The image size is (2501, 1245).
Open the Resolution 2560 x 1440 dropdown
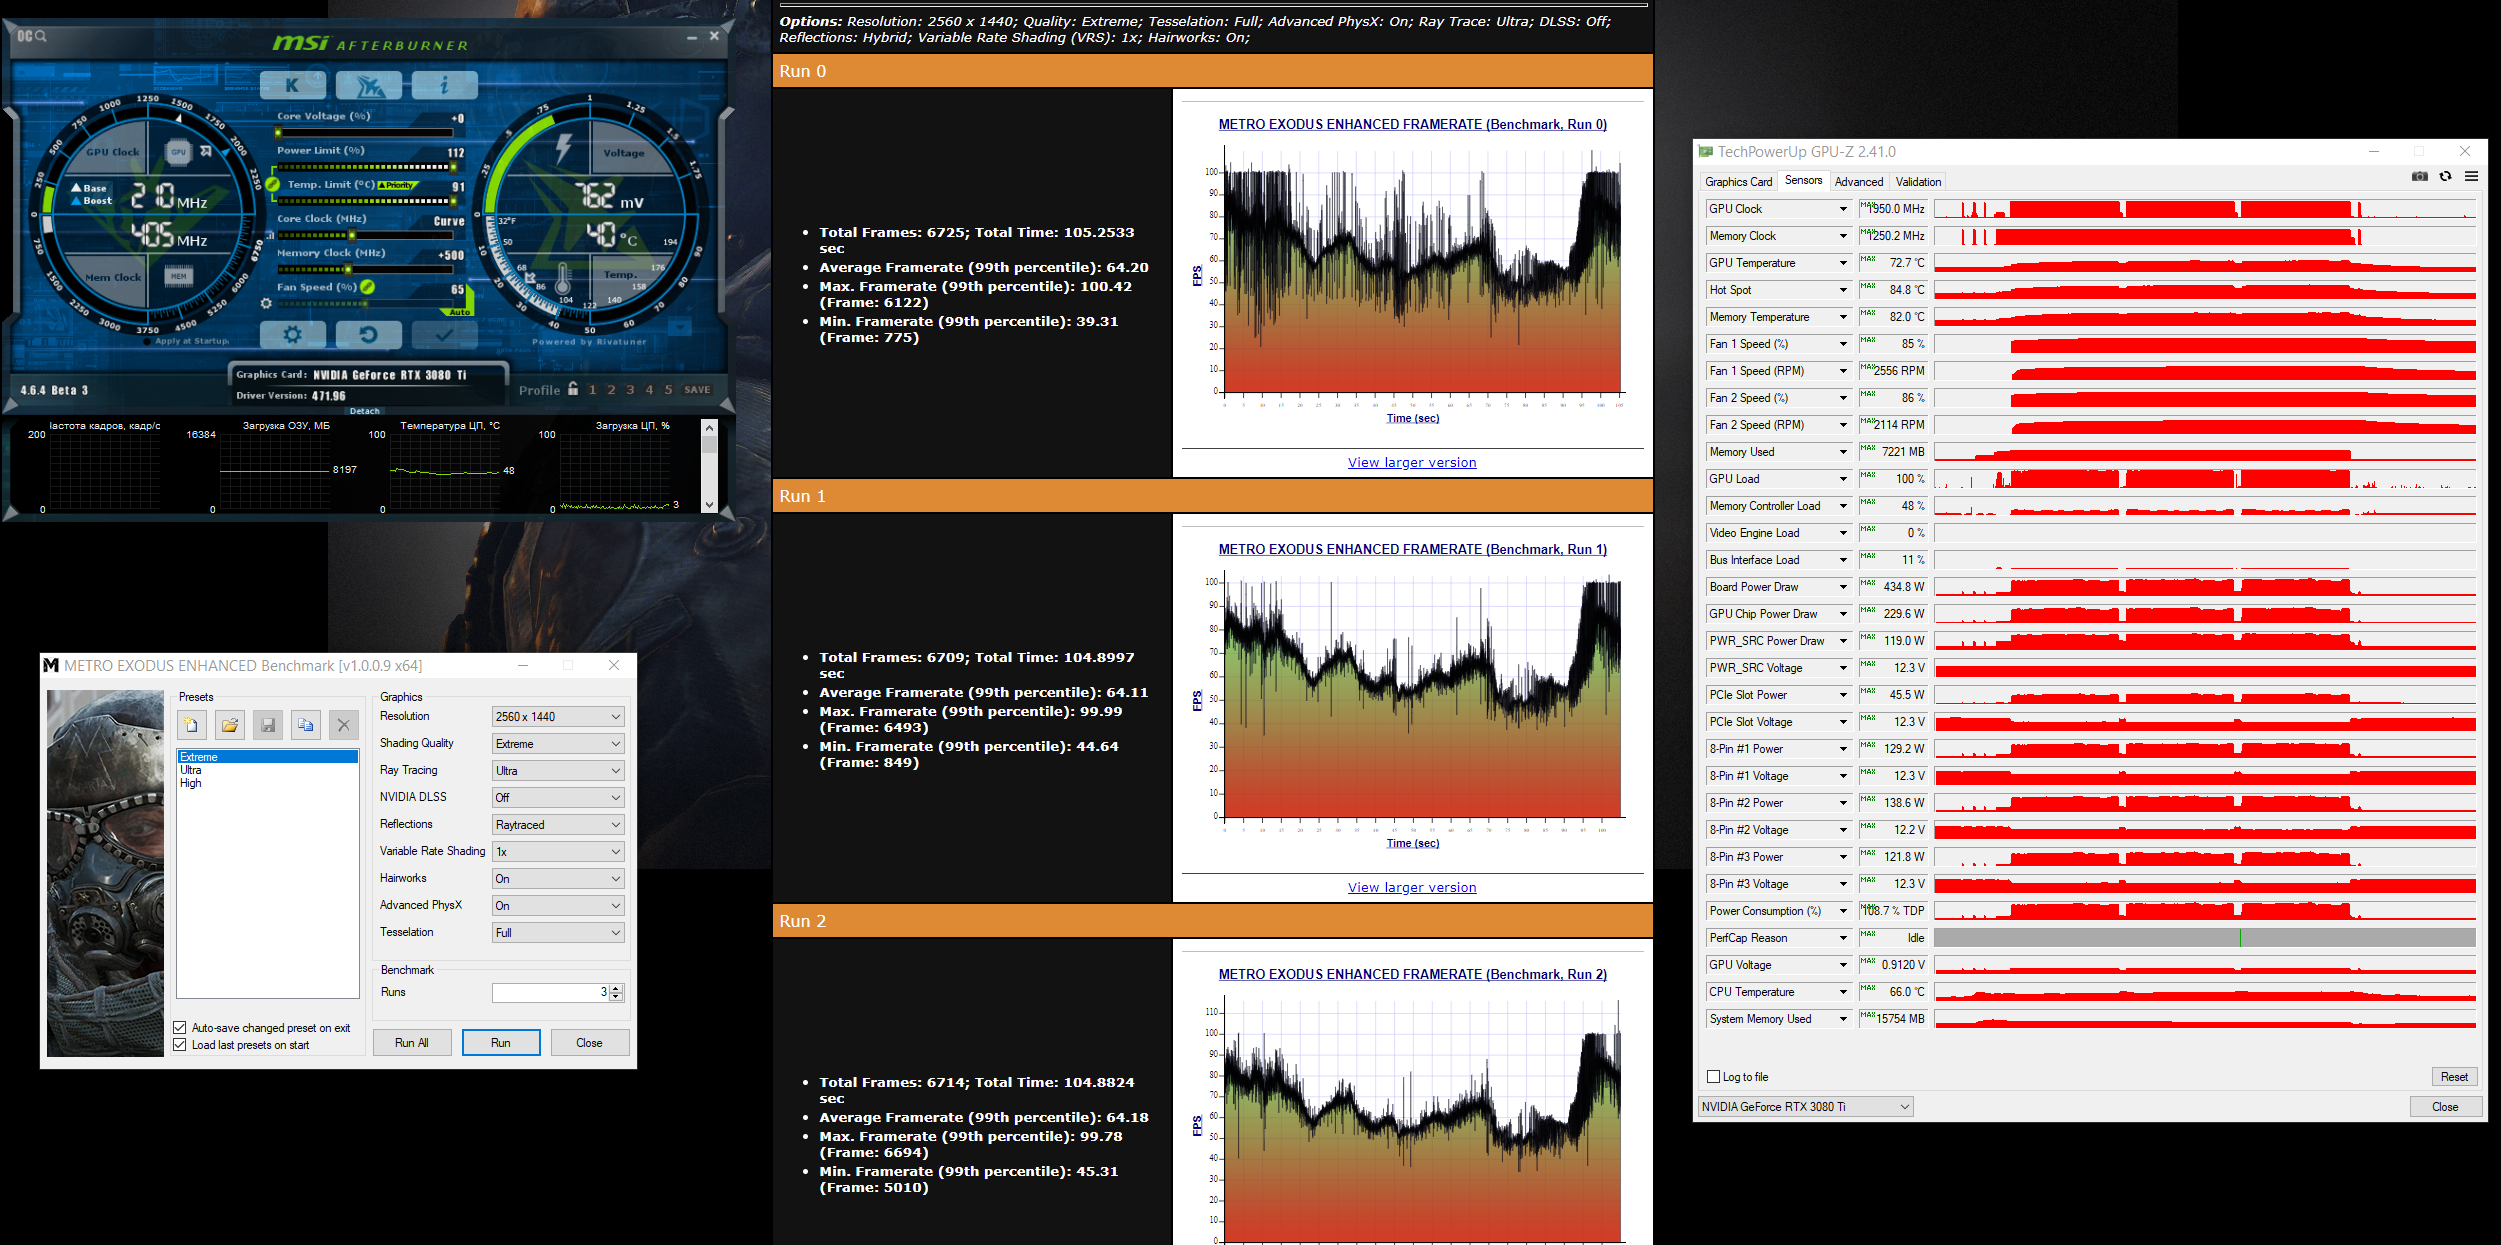pos(558,717)
